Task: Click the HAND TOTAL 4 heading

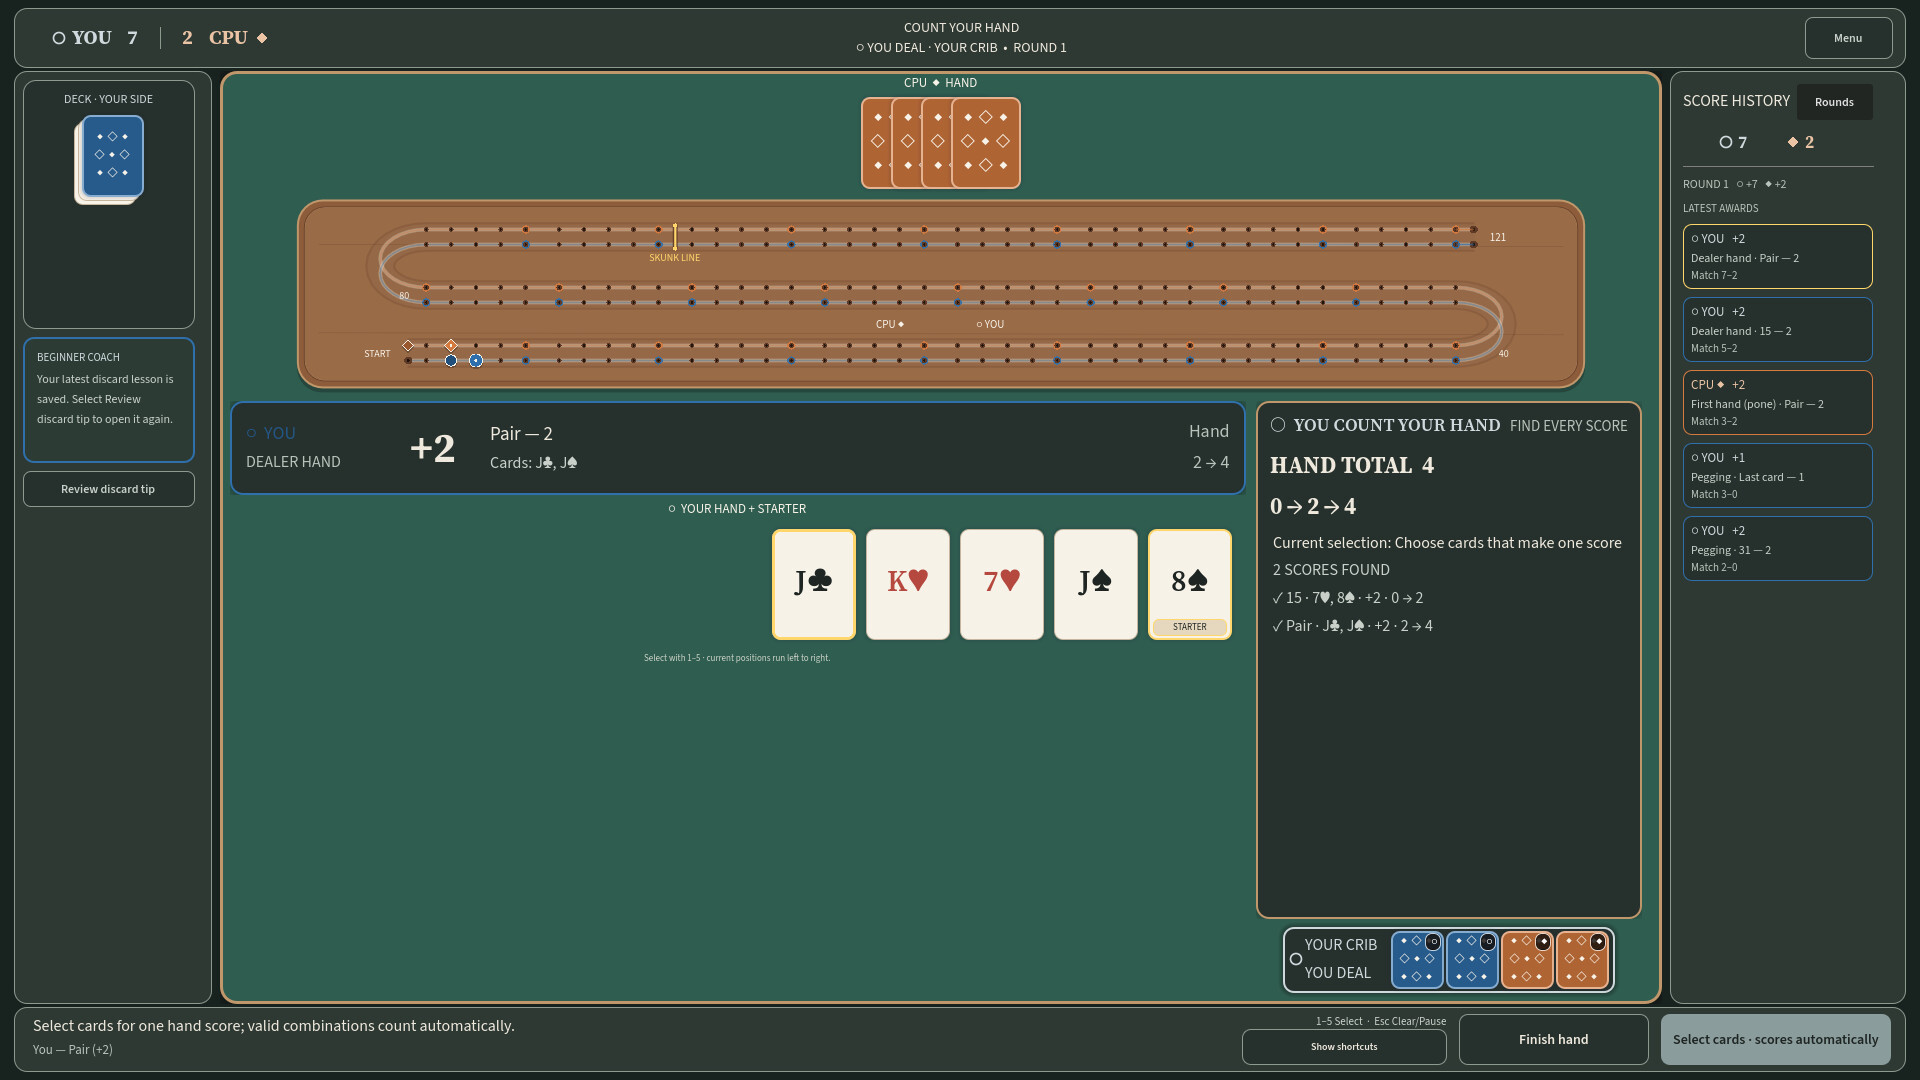Action: point(1352,465)
